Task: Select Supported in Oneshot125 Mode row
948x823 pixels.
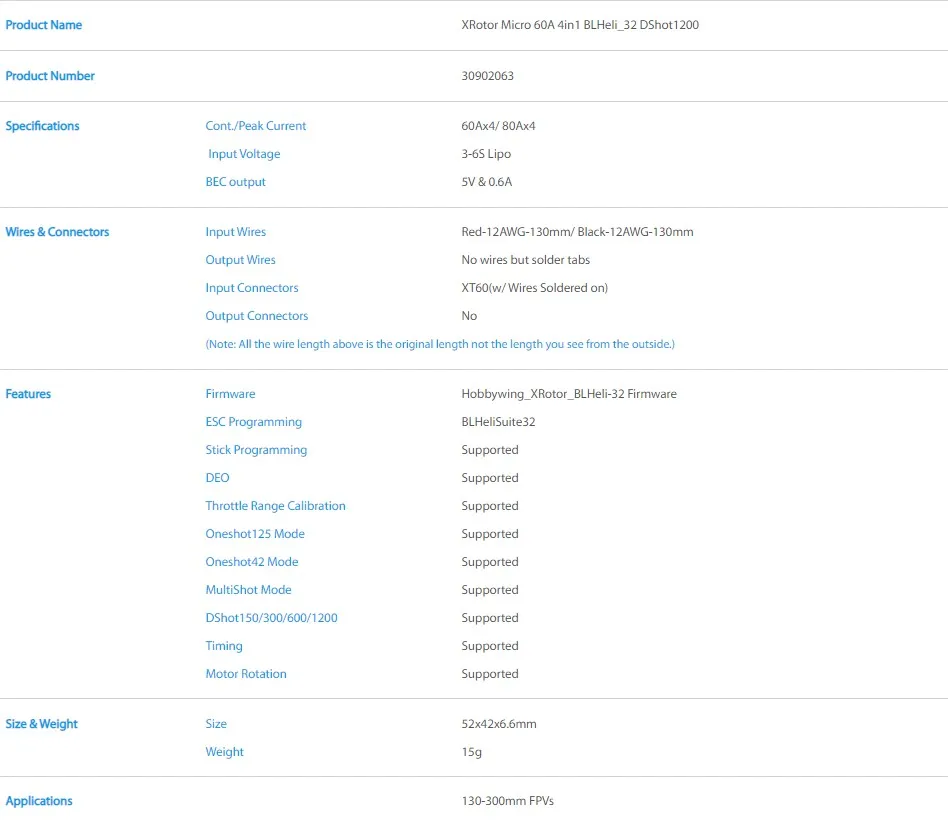Action: click(x=490, y=534)
